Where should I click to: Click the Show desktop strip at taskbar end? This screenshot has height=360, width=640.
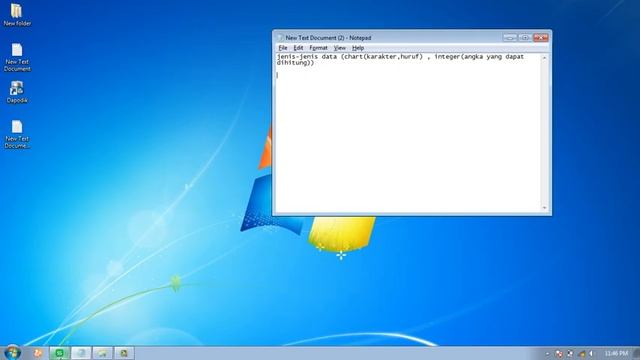(637, 353)
